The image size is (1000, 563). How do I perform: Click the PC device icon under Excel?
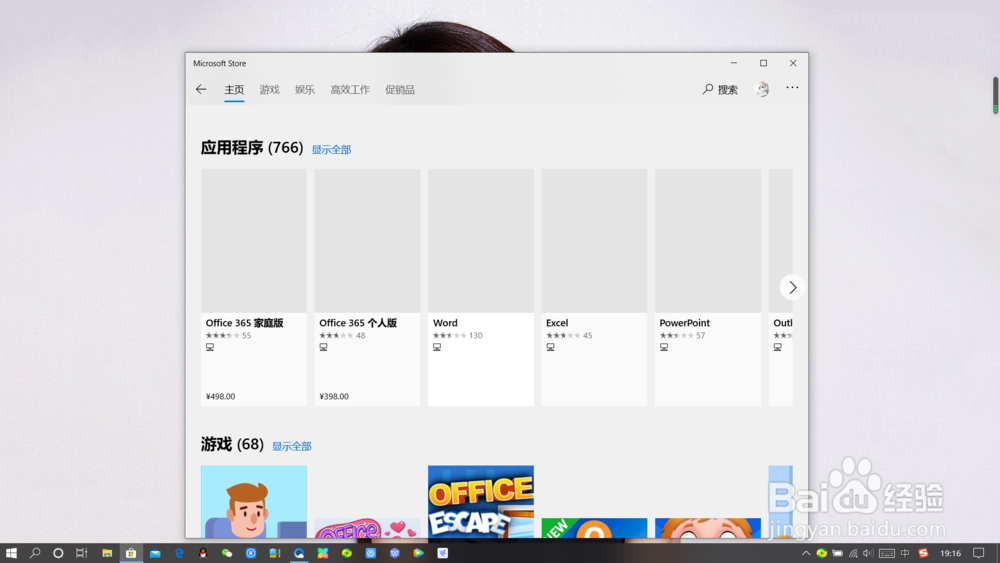point(550,347)
